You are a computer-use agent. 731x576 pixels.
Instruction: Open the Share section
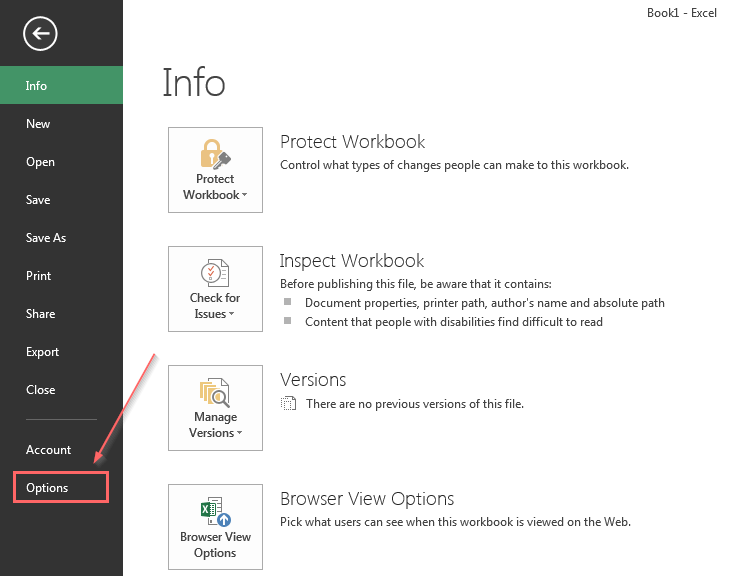pyautogui.click(x=40, y=314)
